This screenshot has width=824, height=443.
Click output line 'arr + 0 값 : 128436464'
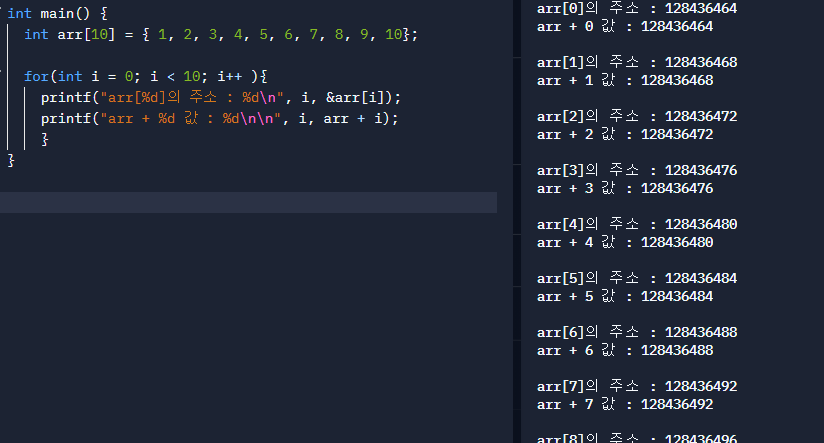pyautogui.click(x=625, y=26)
